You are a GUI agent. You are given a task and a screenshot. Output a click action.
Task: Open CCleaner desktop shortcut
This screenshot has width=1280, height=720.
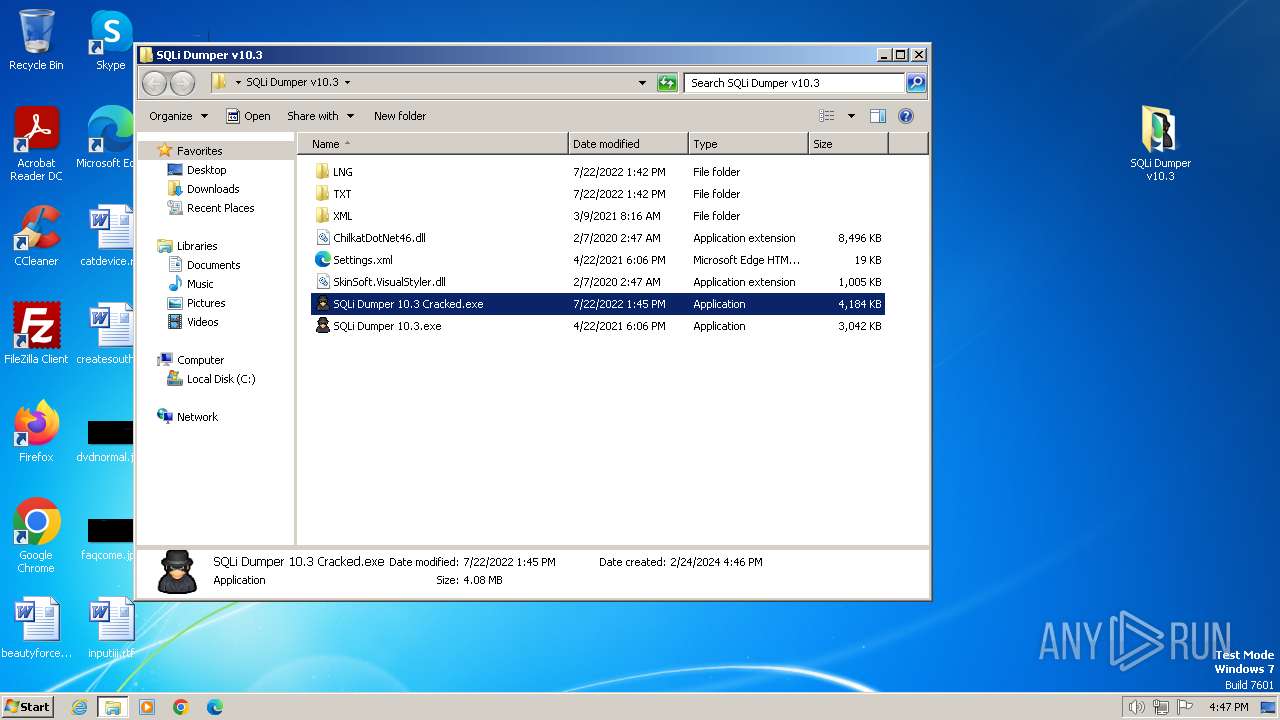pos(36,236)
